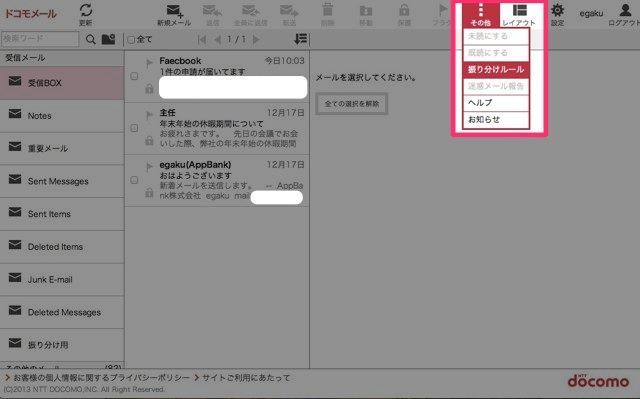Screen dimensions: 640x399
Task: Click the 受信メール section header
Action: pyautogui.click(x=62, y=58)
